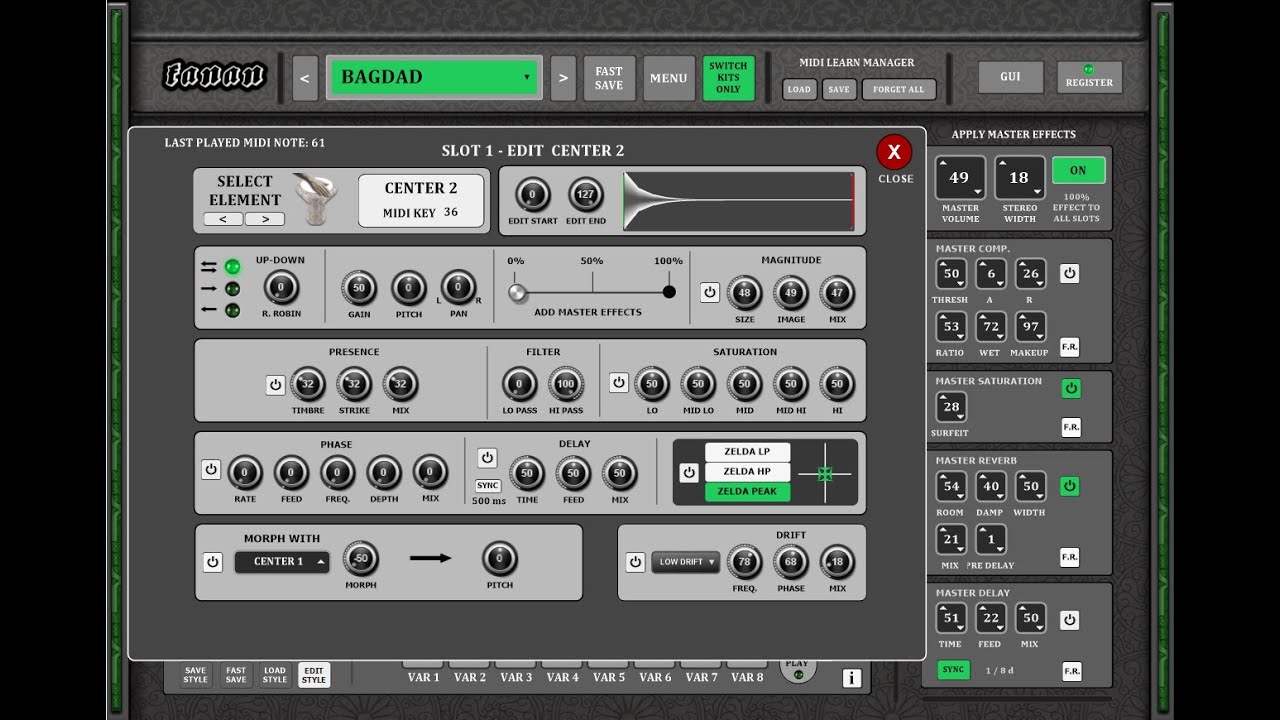Select ZELDA LP filter type
Viewport: 1280px width, 720px height.
(x=747, y=452)
